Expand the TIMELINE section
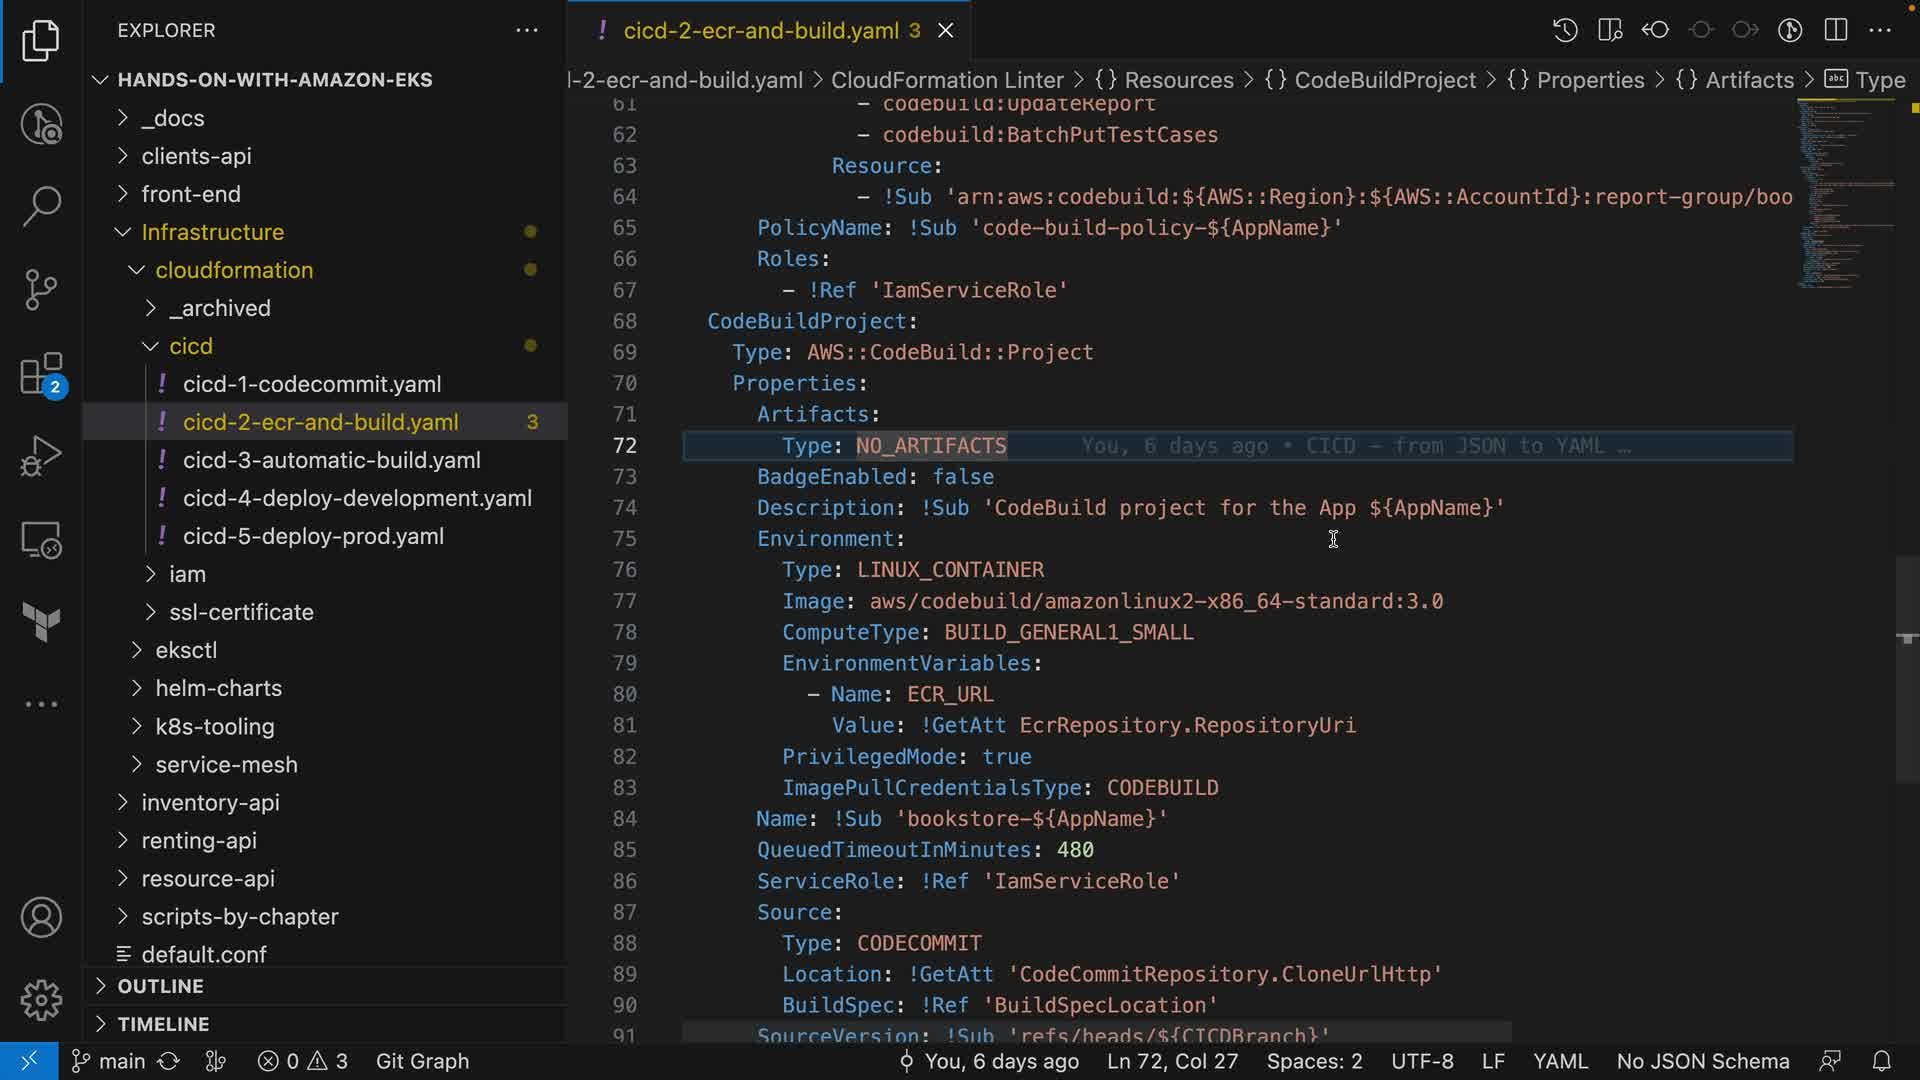Viewport: 1920px width, 1080px height. [x=163, y=1024]
